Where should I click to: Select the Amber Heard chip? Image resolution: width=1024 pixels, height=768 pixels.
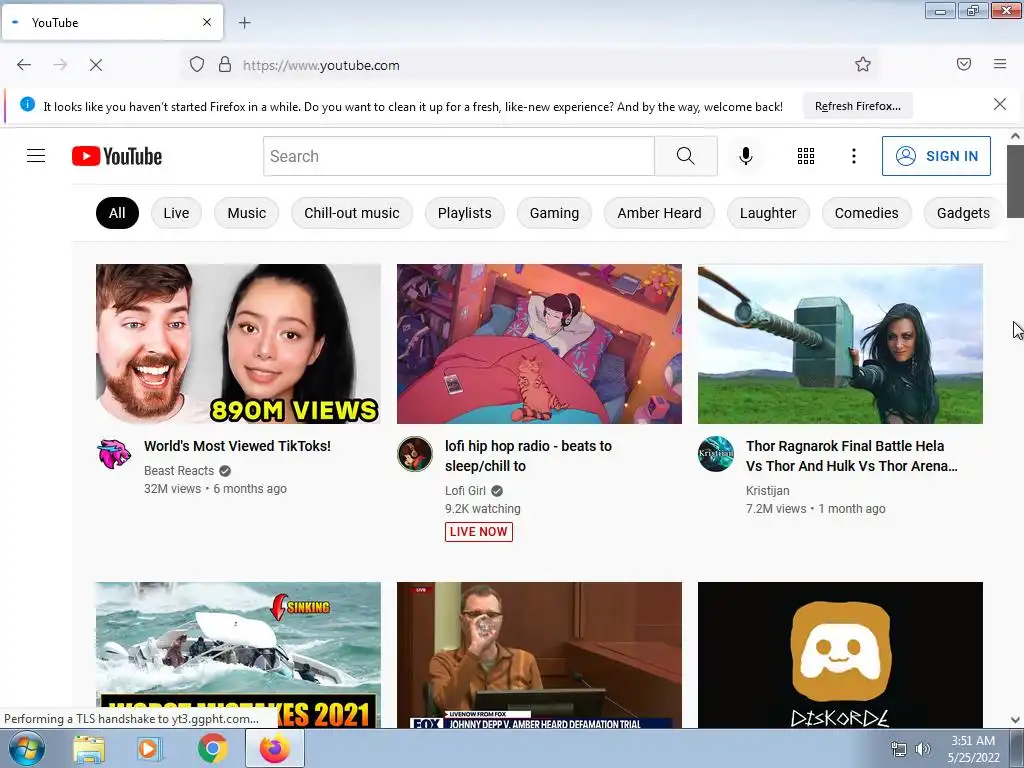click(x=660, y=213)
